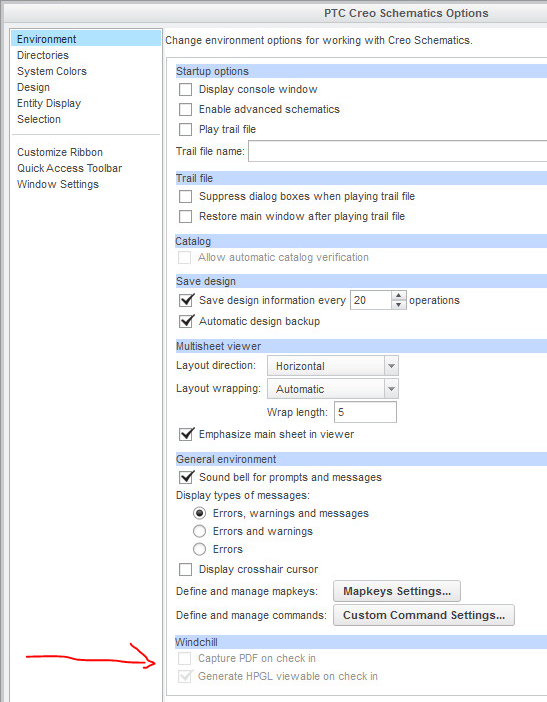This screenshot has width=547, height=702.
Task: Open Selection options
Action: pyautogui.click(x=39, y=120)
